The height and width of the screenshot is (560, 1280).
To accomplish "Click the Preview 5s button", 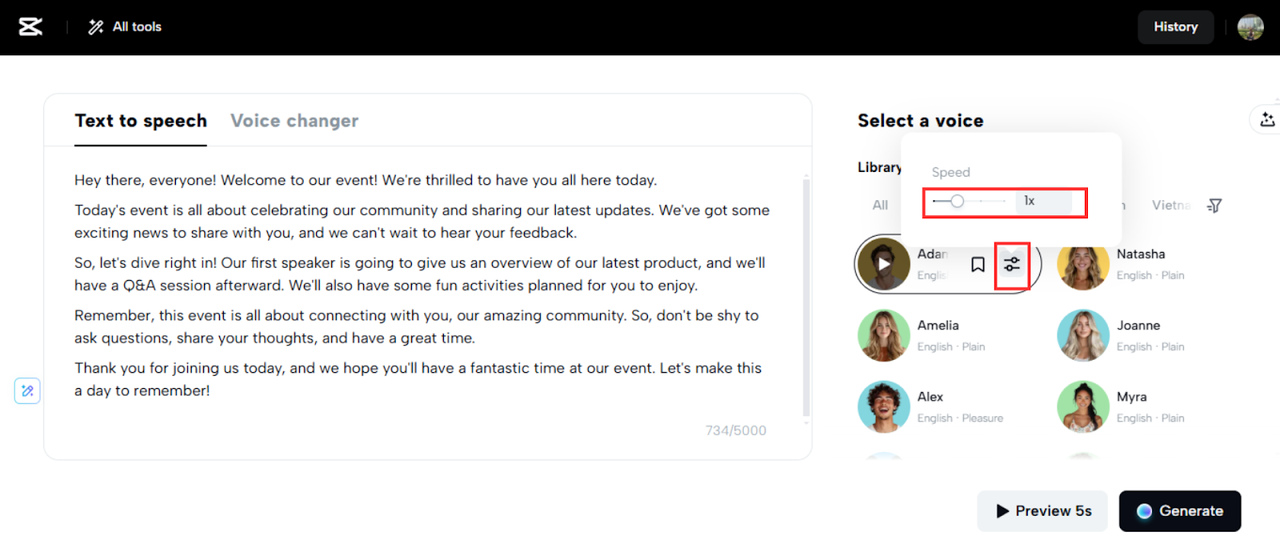I will [1042, 511].
